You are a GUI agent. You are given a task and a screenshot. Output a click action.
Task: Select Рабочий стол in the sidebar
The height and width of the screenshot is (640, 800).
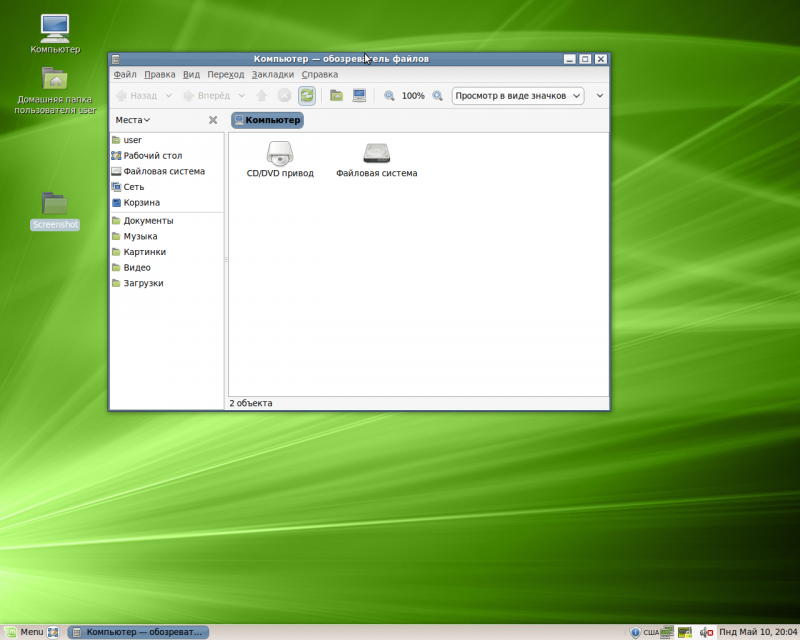[x=166, y=156]
